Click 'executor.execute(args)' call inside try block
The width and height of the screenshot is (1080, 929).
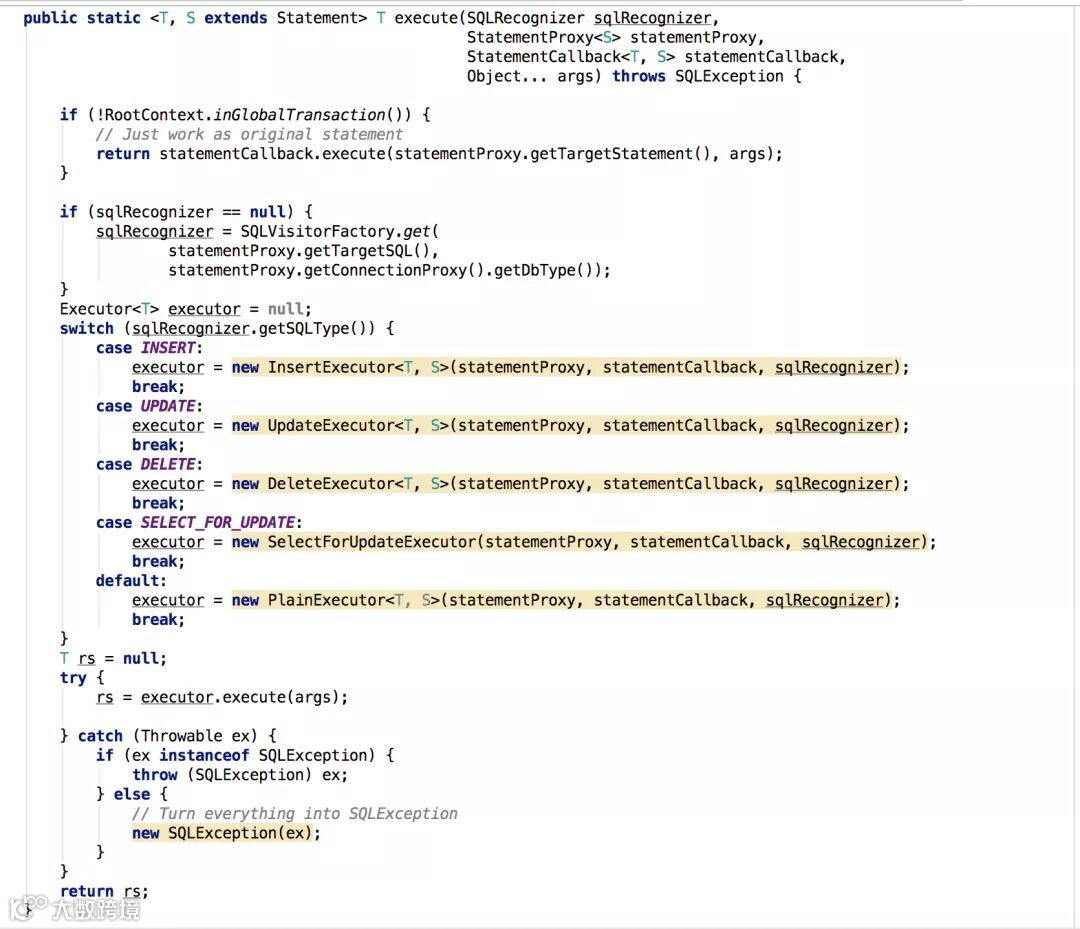(x=240, y=697)
